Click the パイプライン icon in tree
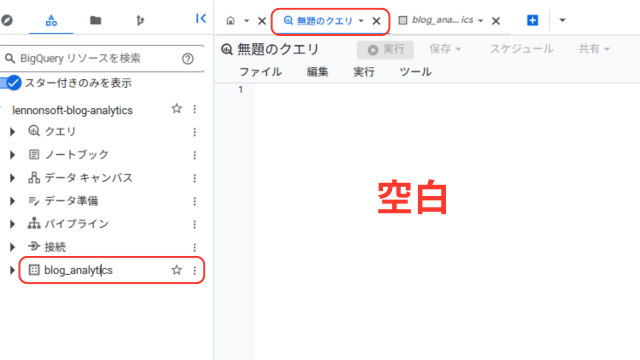The image size is (640, 360). [x=34, y=223]
